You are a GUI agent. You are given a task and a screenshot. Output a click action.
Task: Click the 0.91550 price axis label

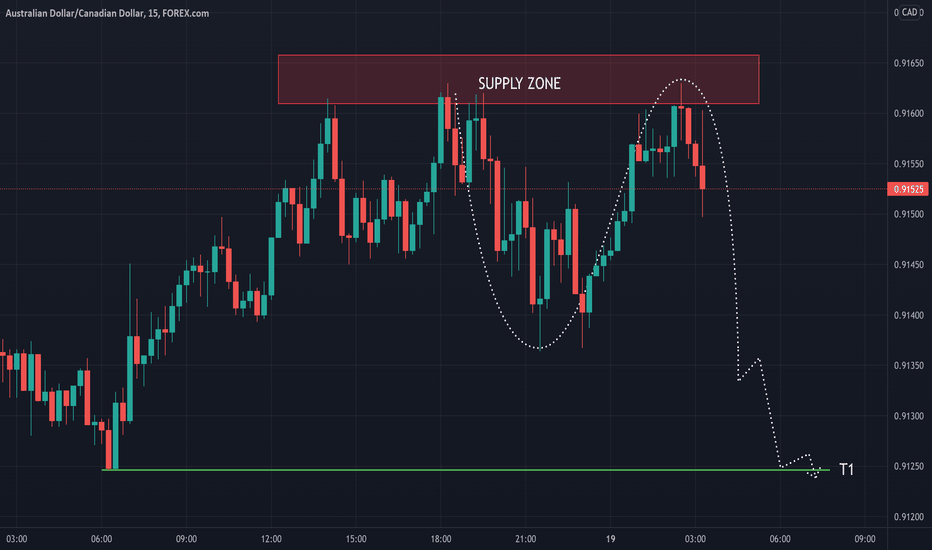pyautogui.click(x=909, y=164)
